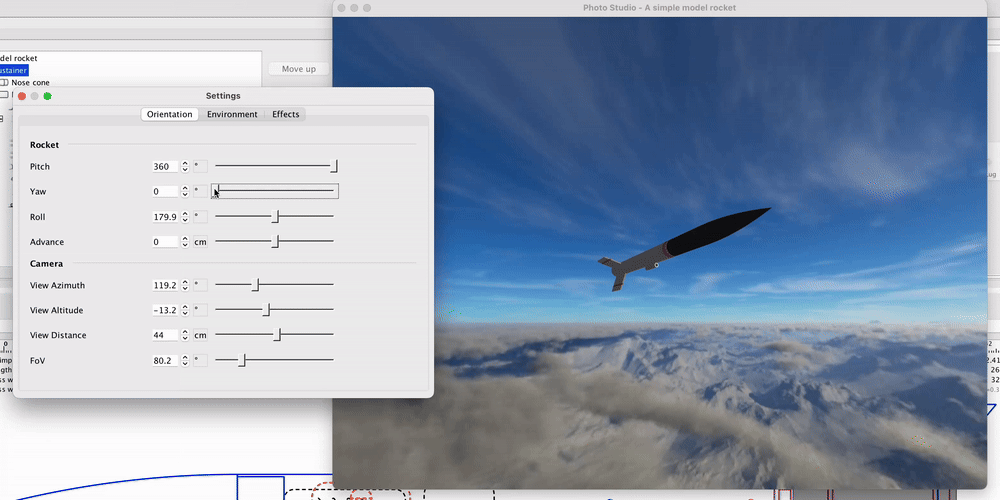Click the FoV slider handle
Image resolution: width=1000 pixels, height=500 pixels.
[x=242, y=360]
